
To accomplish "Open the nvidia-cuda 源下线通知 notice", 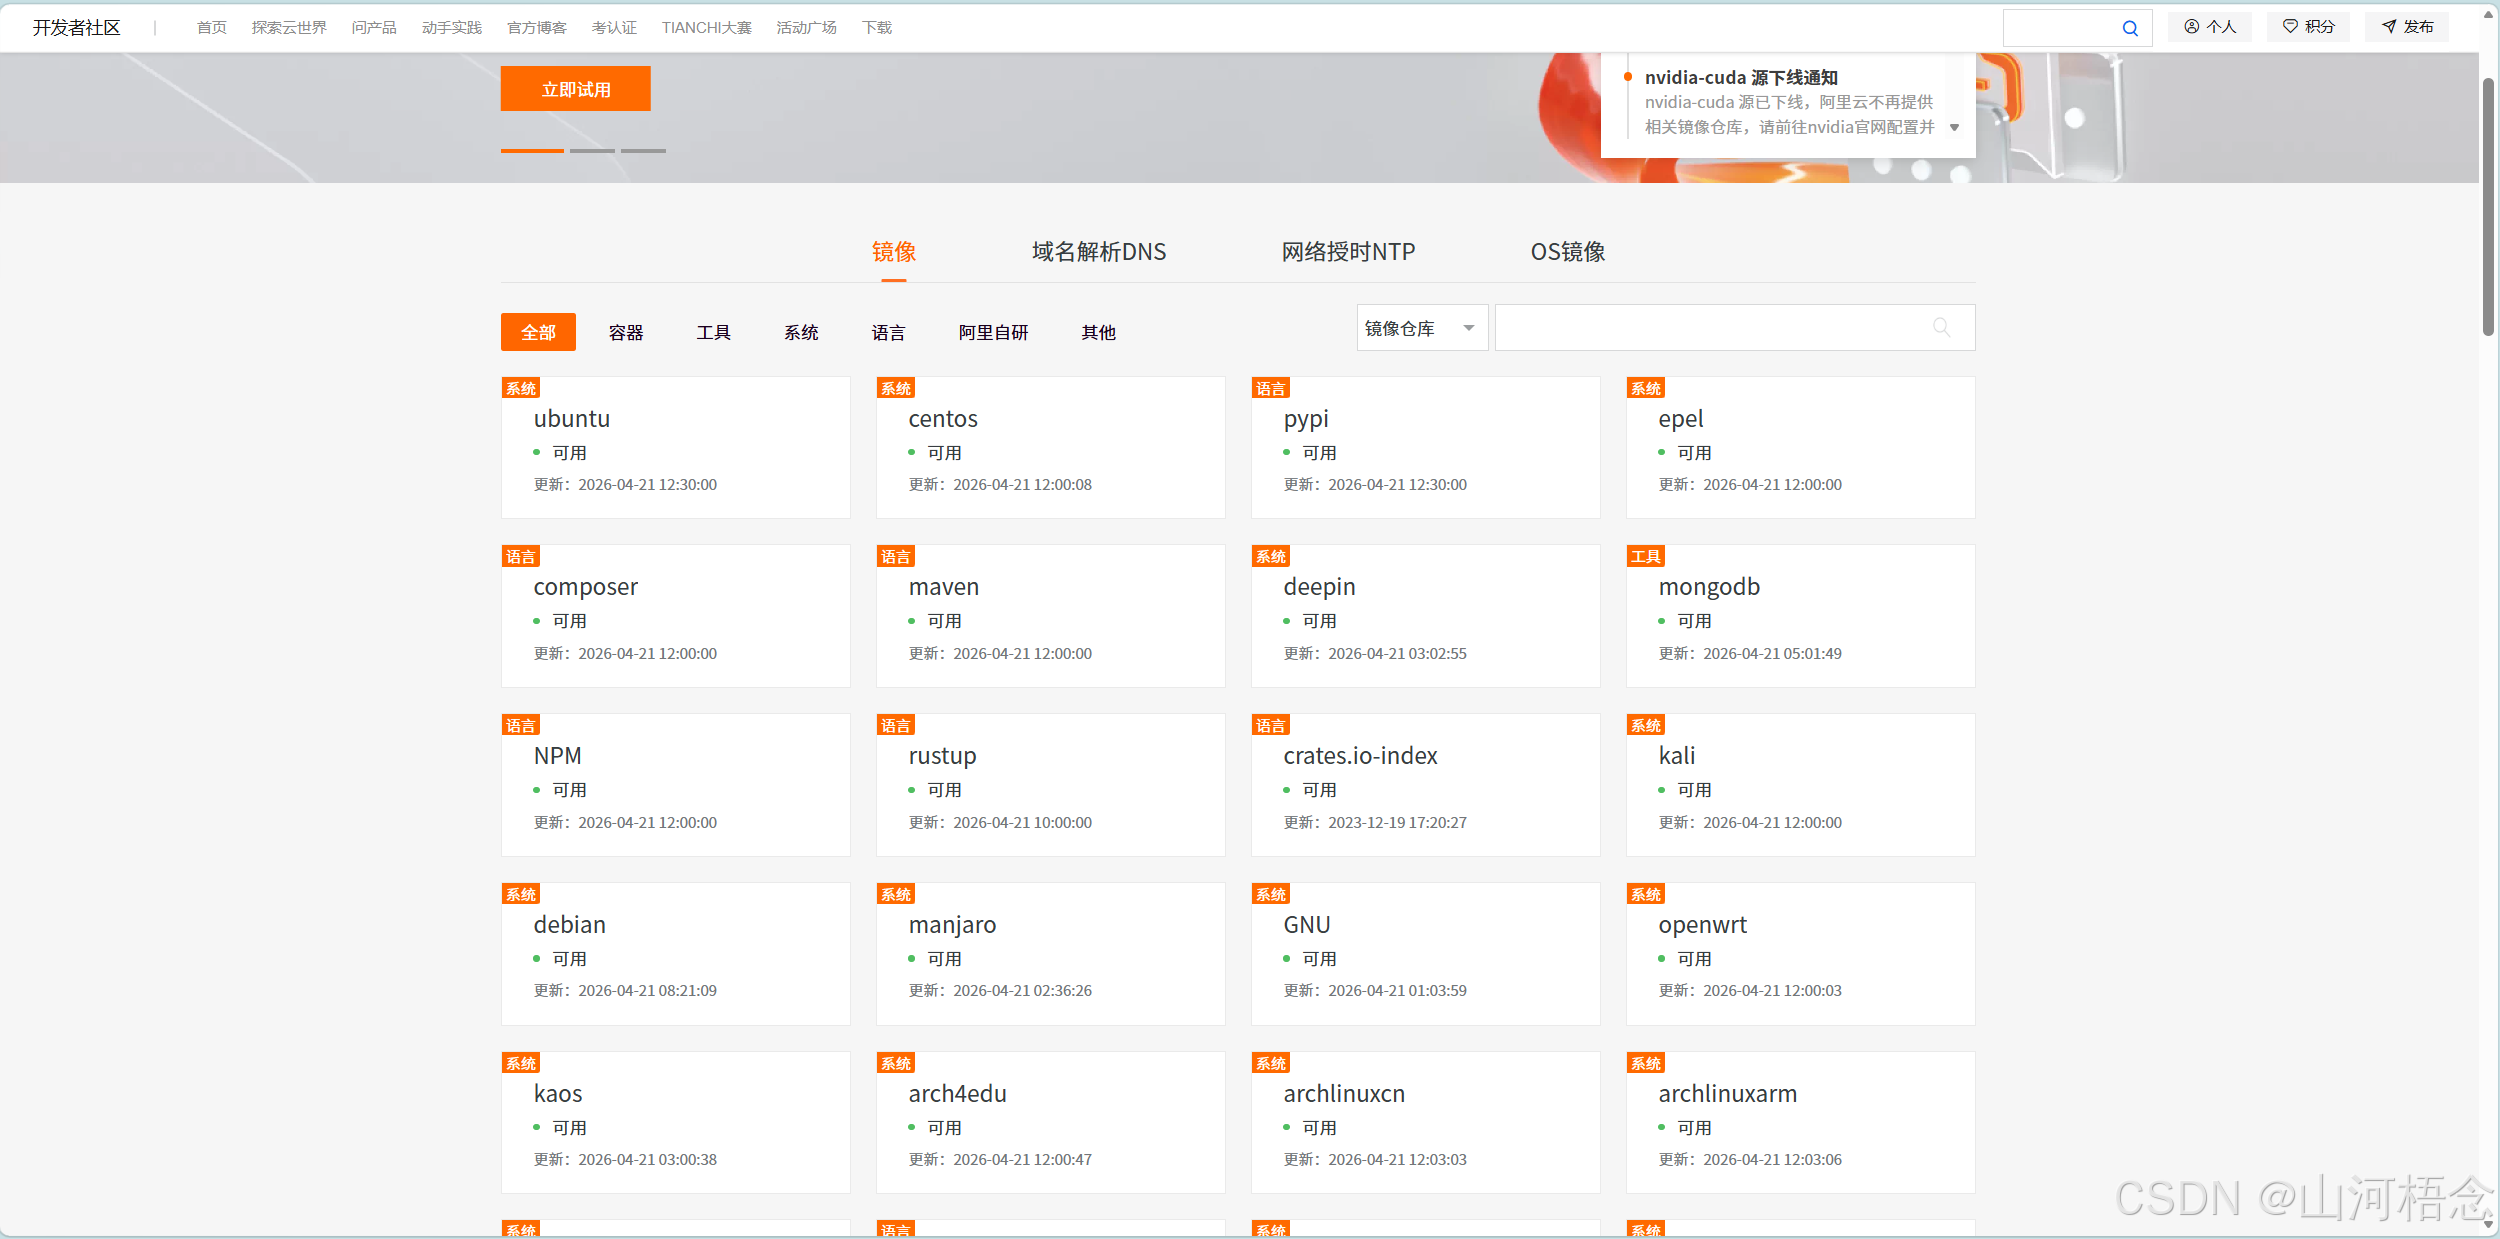I will click(1741, 77).
